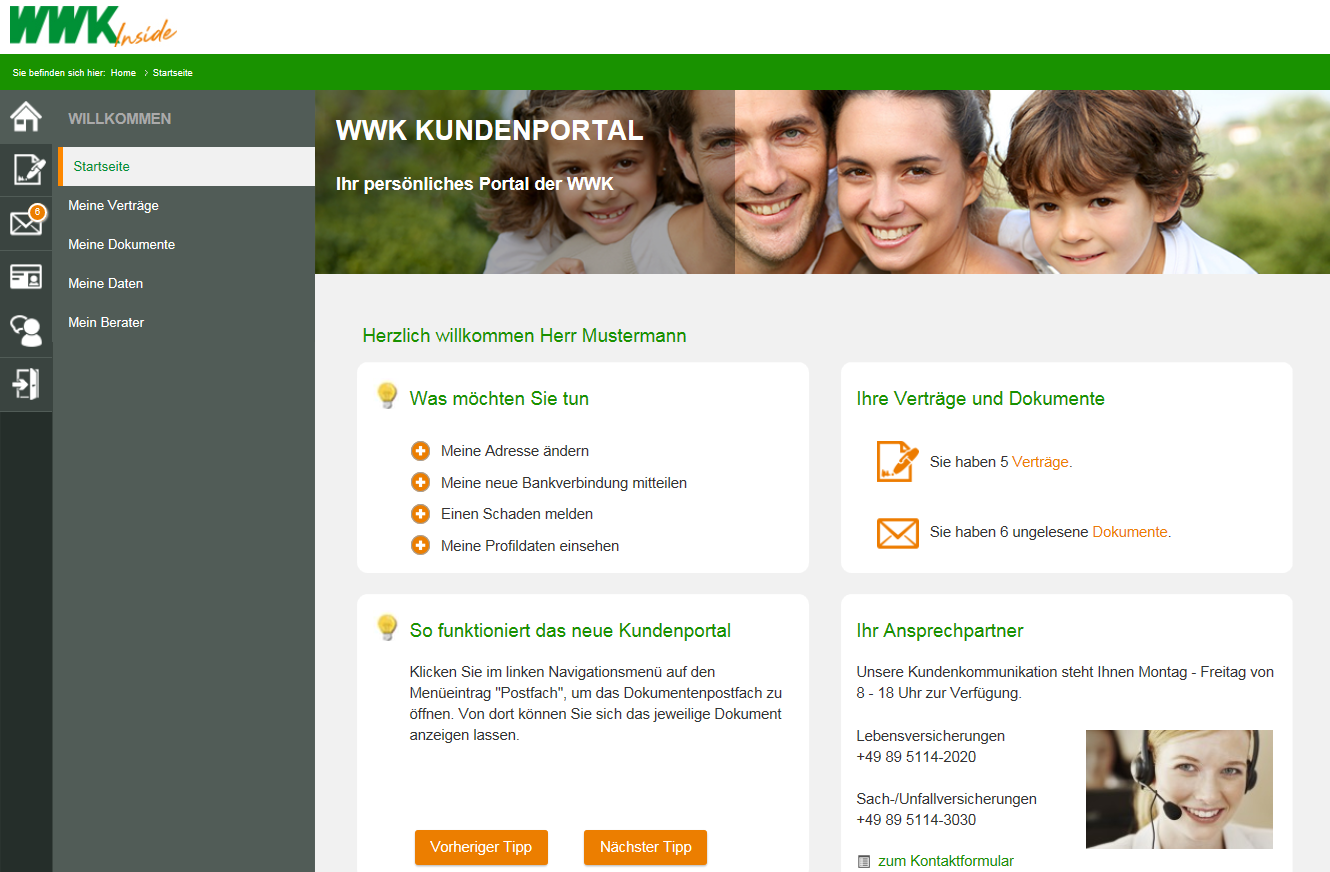Click lightbulb icon next to So funktioniert
Image resolution: width=1330 pixels, height=872 pixels.
[387, 628]
